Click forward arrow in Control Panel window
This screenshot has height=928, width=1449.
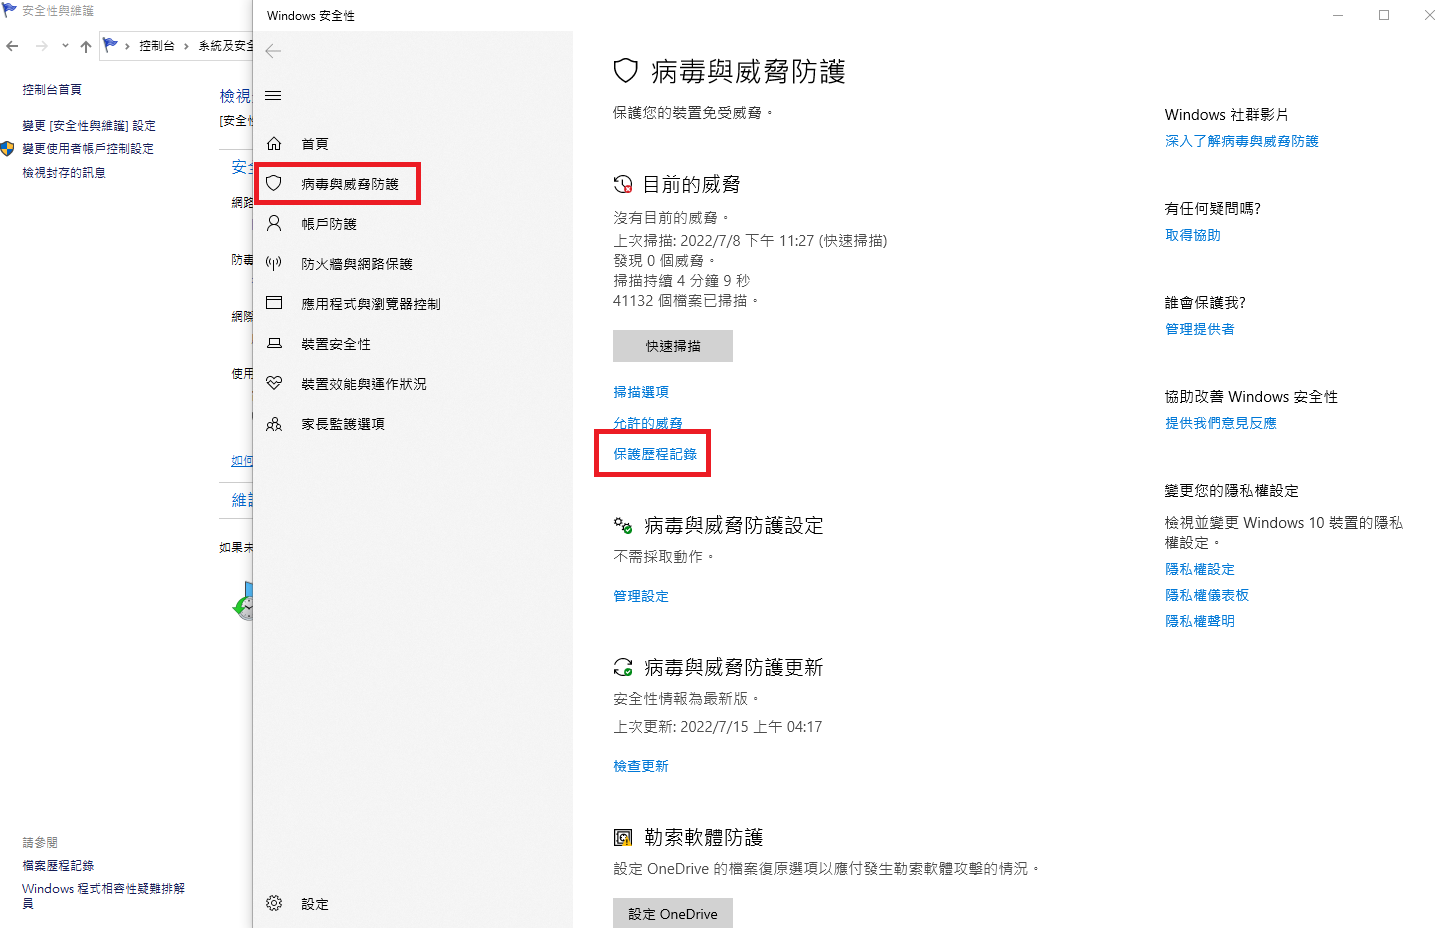[x=41, y=46]
